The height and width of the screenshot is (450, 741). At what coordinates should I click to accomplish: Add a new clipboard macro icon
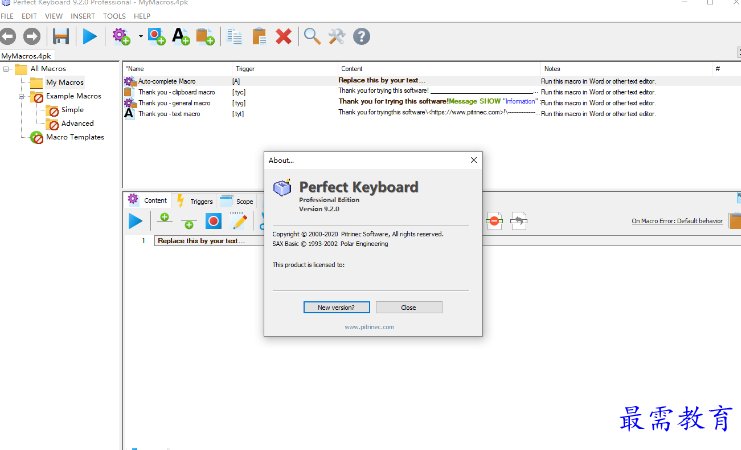[x=205, y=36]
